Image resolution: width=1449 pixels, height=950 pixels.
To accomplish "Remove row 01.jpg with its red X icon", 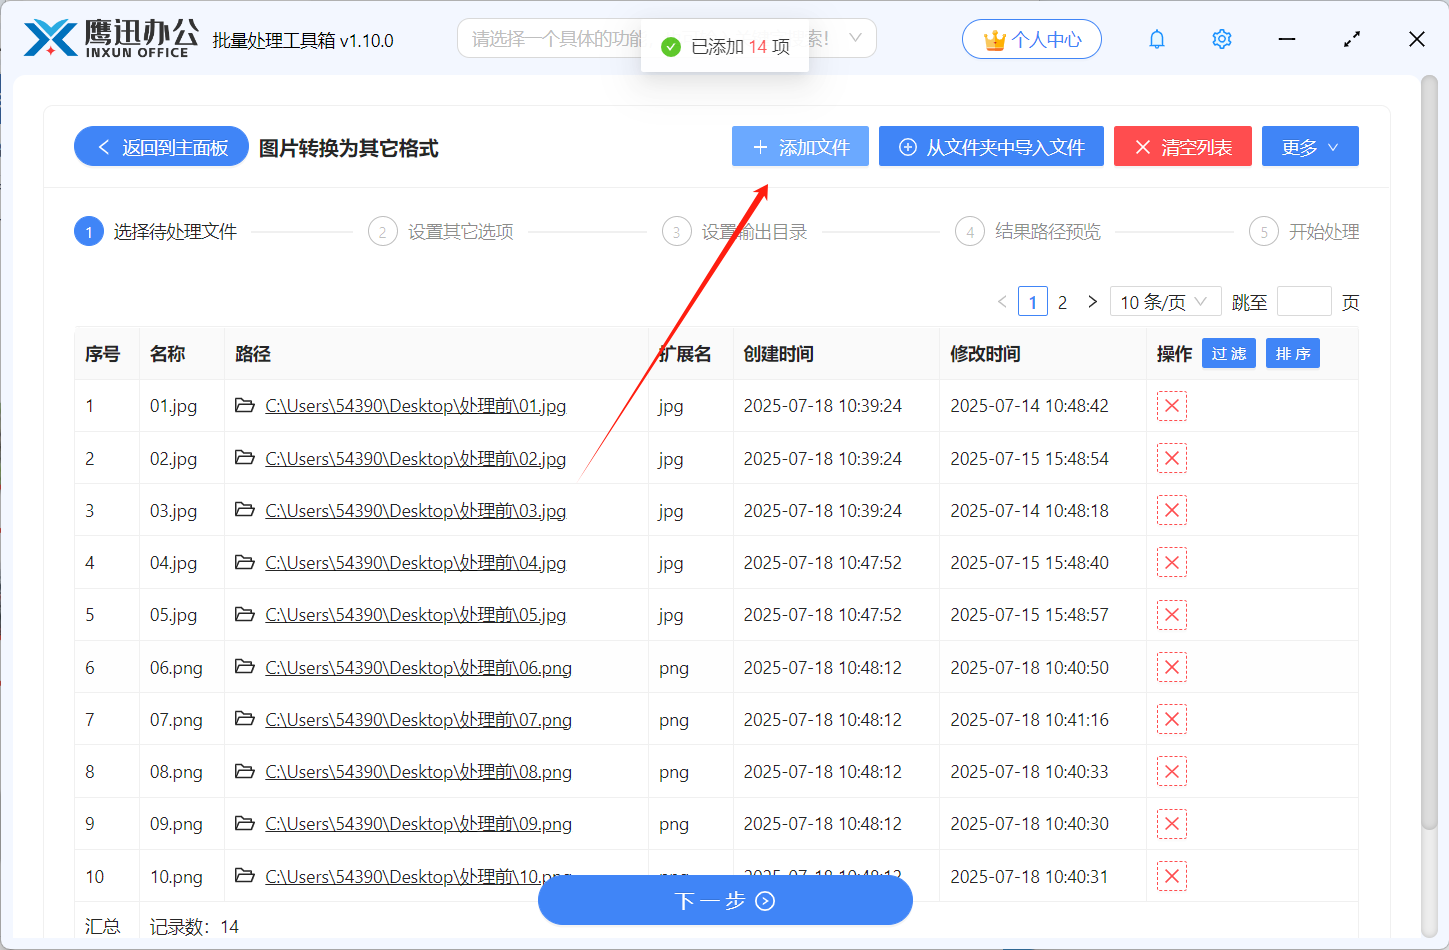I will [1172, 406].
